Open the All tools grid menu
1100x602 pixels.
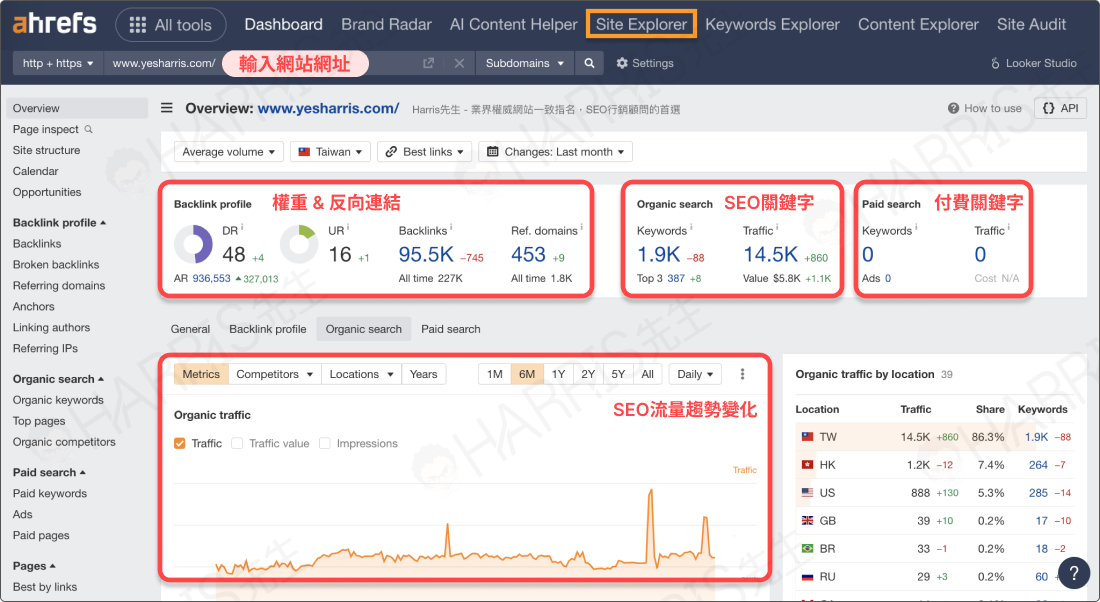[x=170, y=25]
